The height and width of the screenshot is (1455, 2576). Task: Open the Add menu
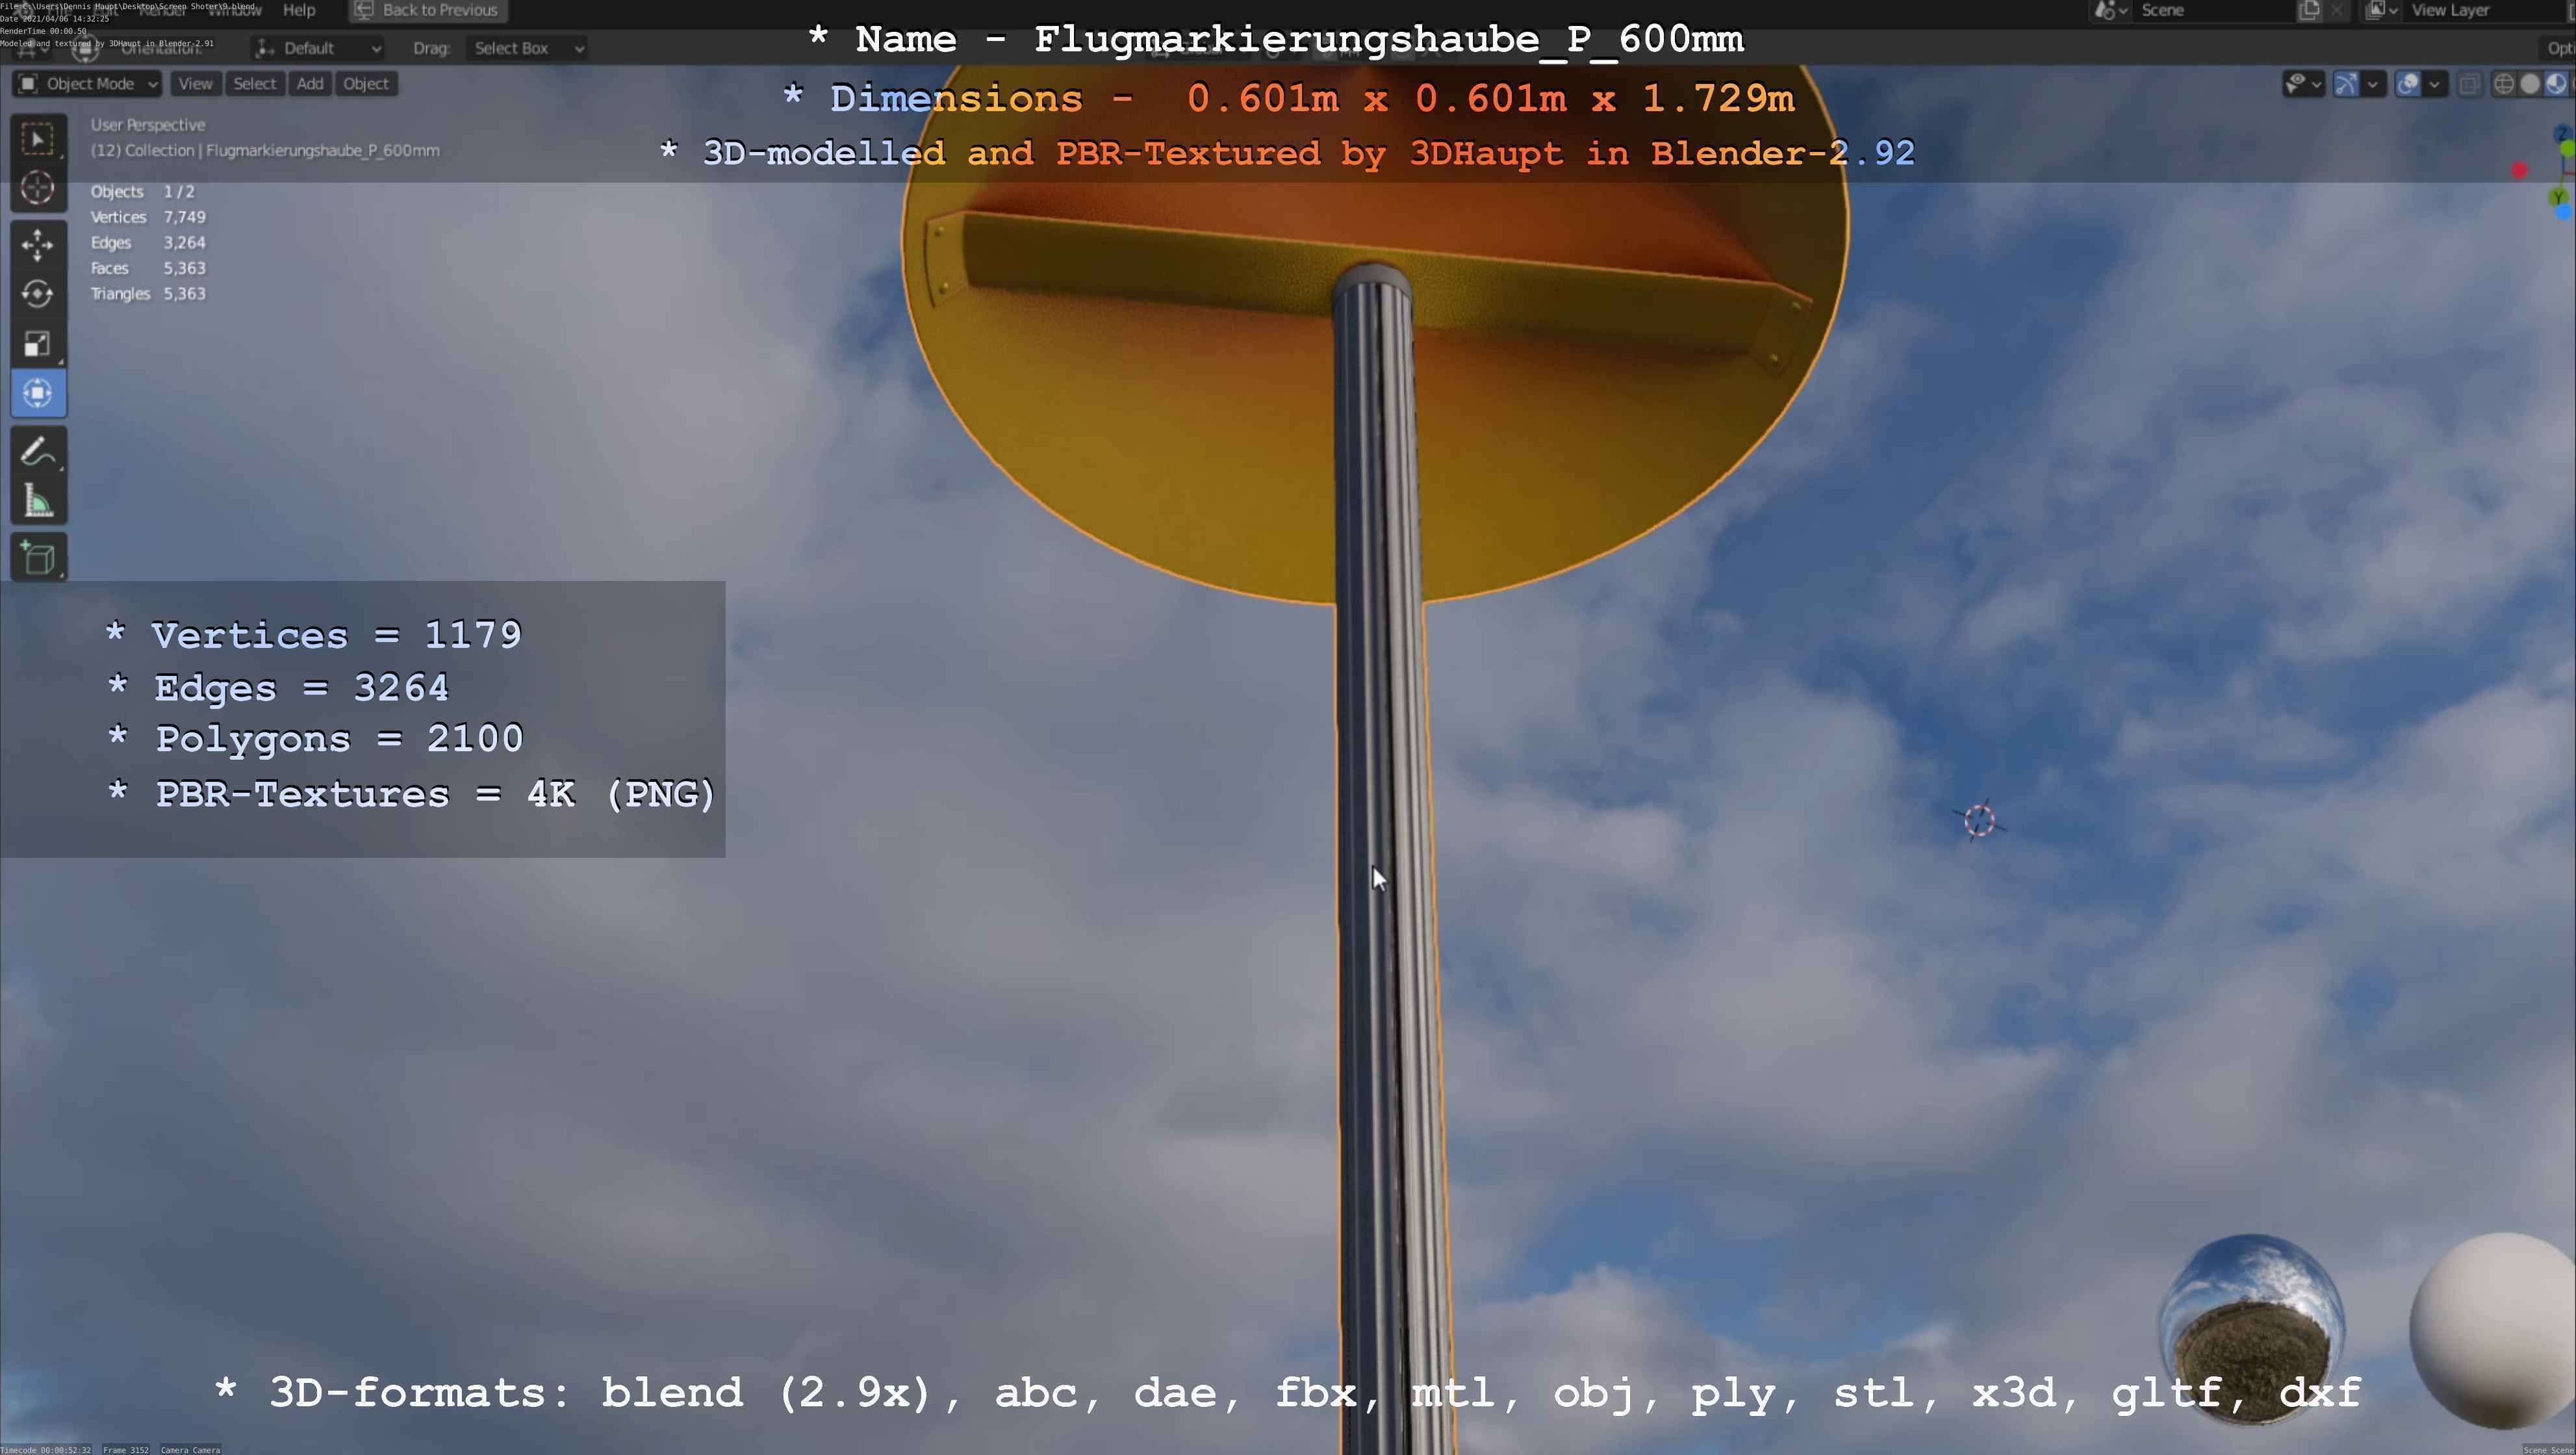coord(310,84)
